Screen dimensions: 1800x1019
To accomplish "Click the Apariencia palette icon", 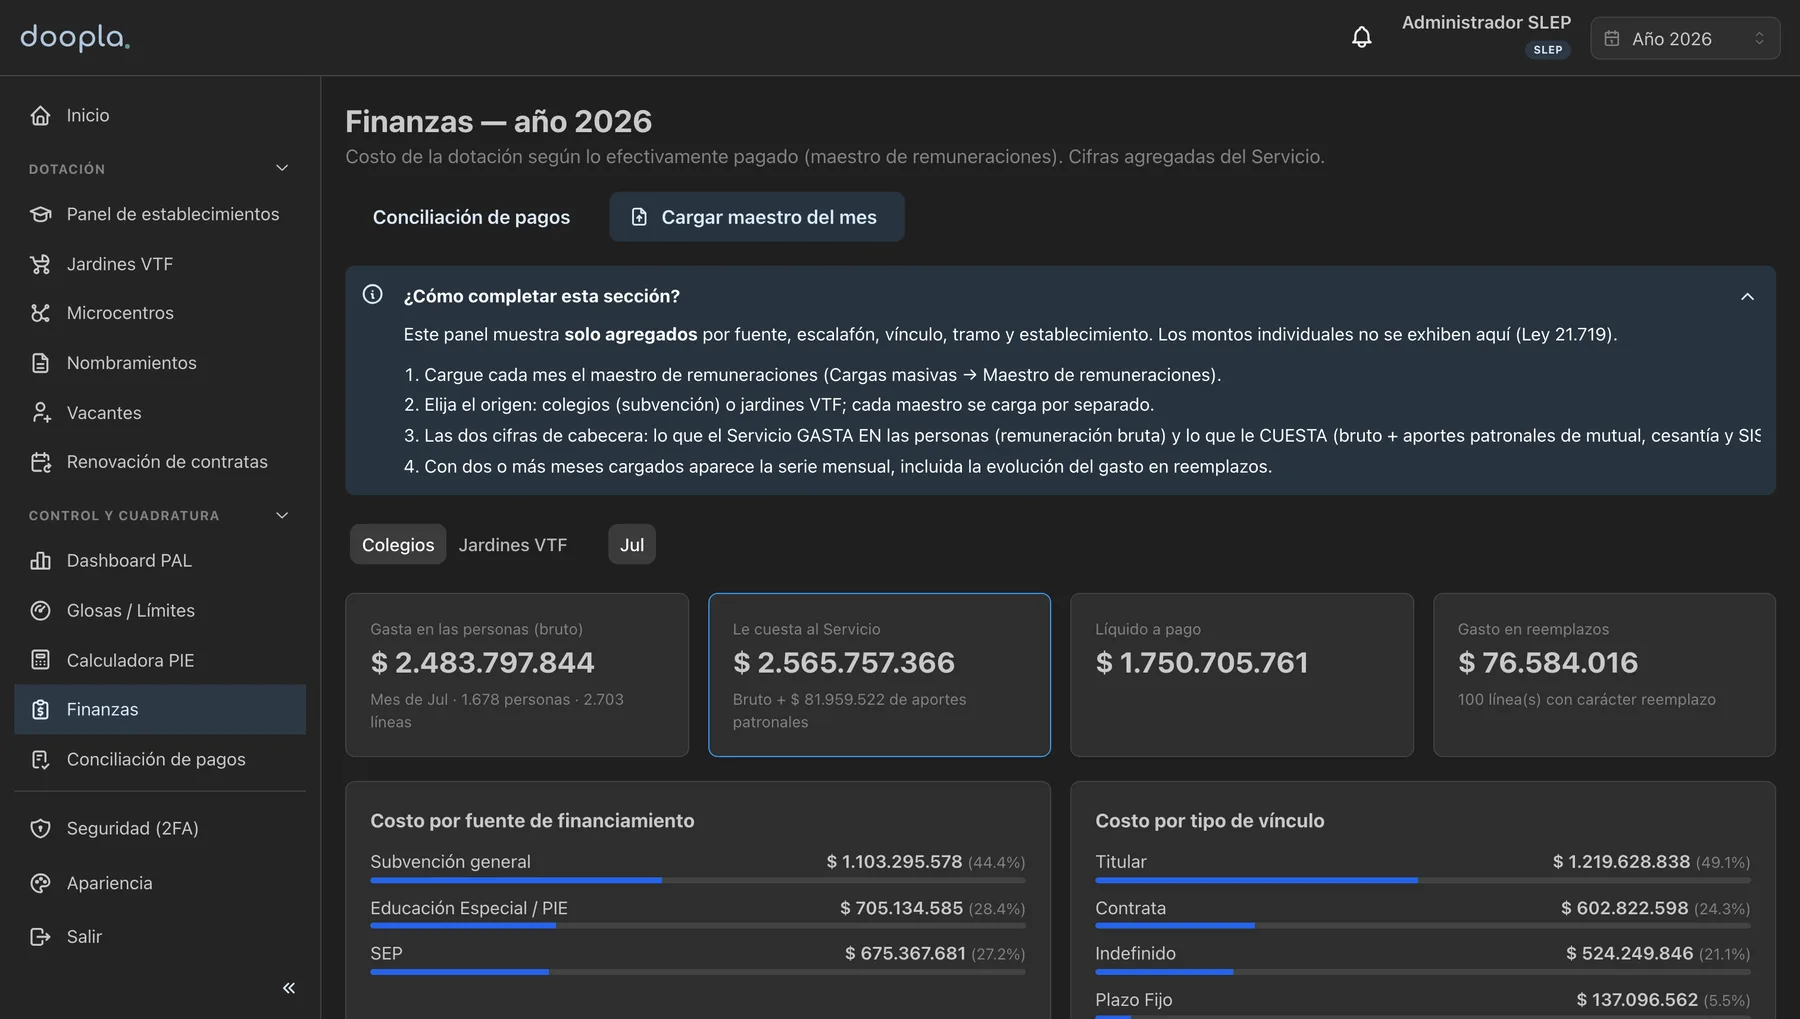I will point(40,884).
